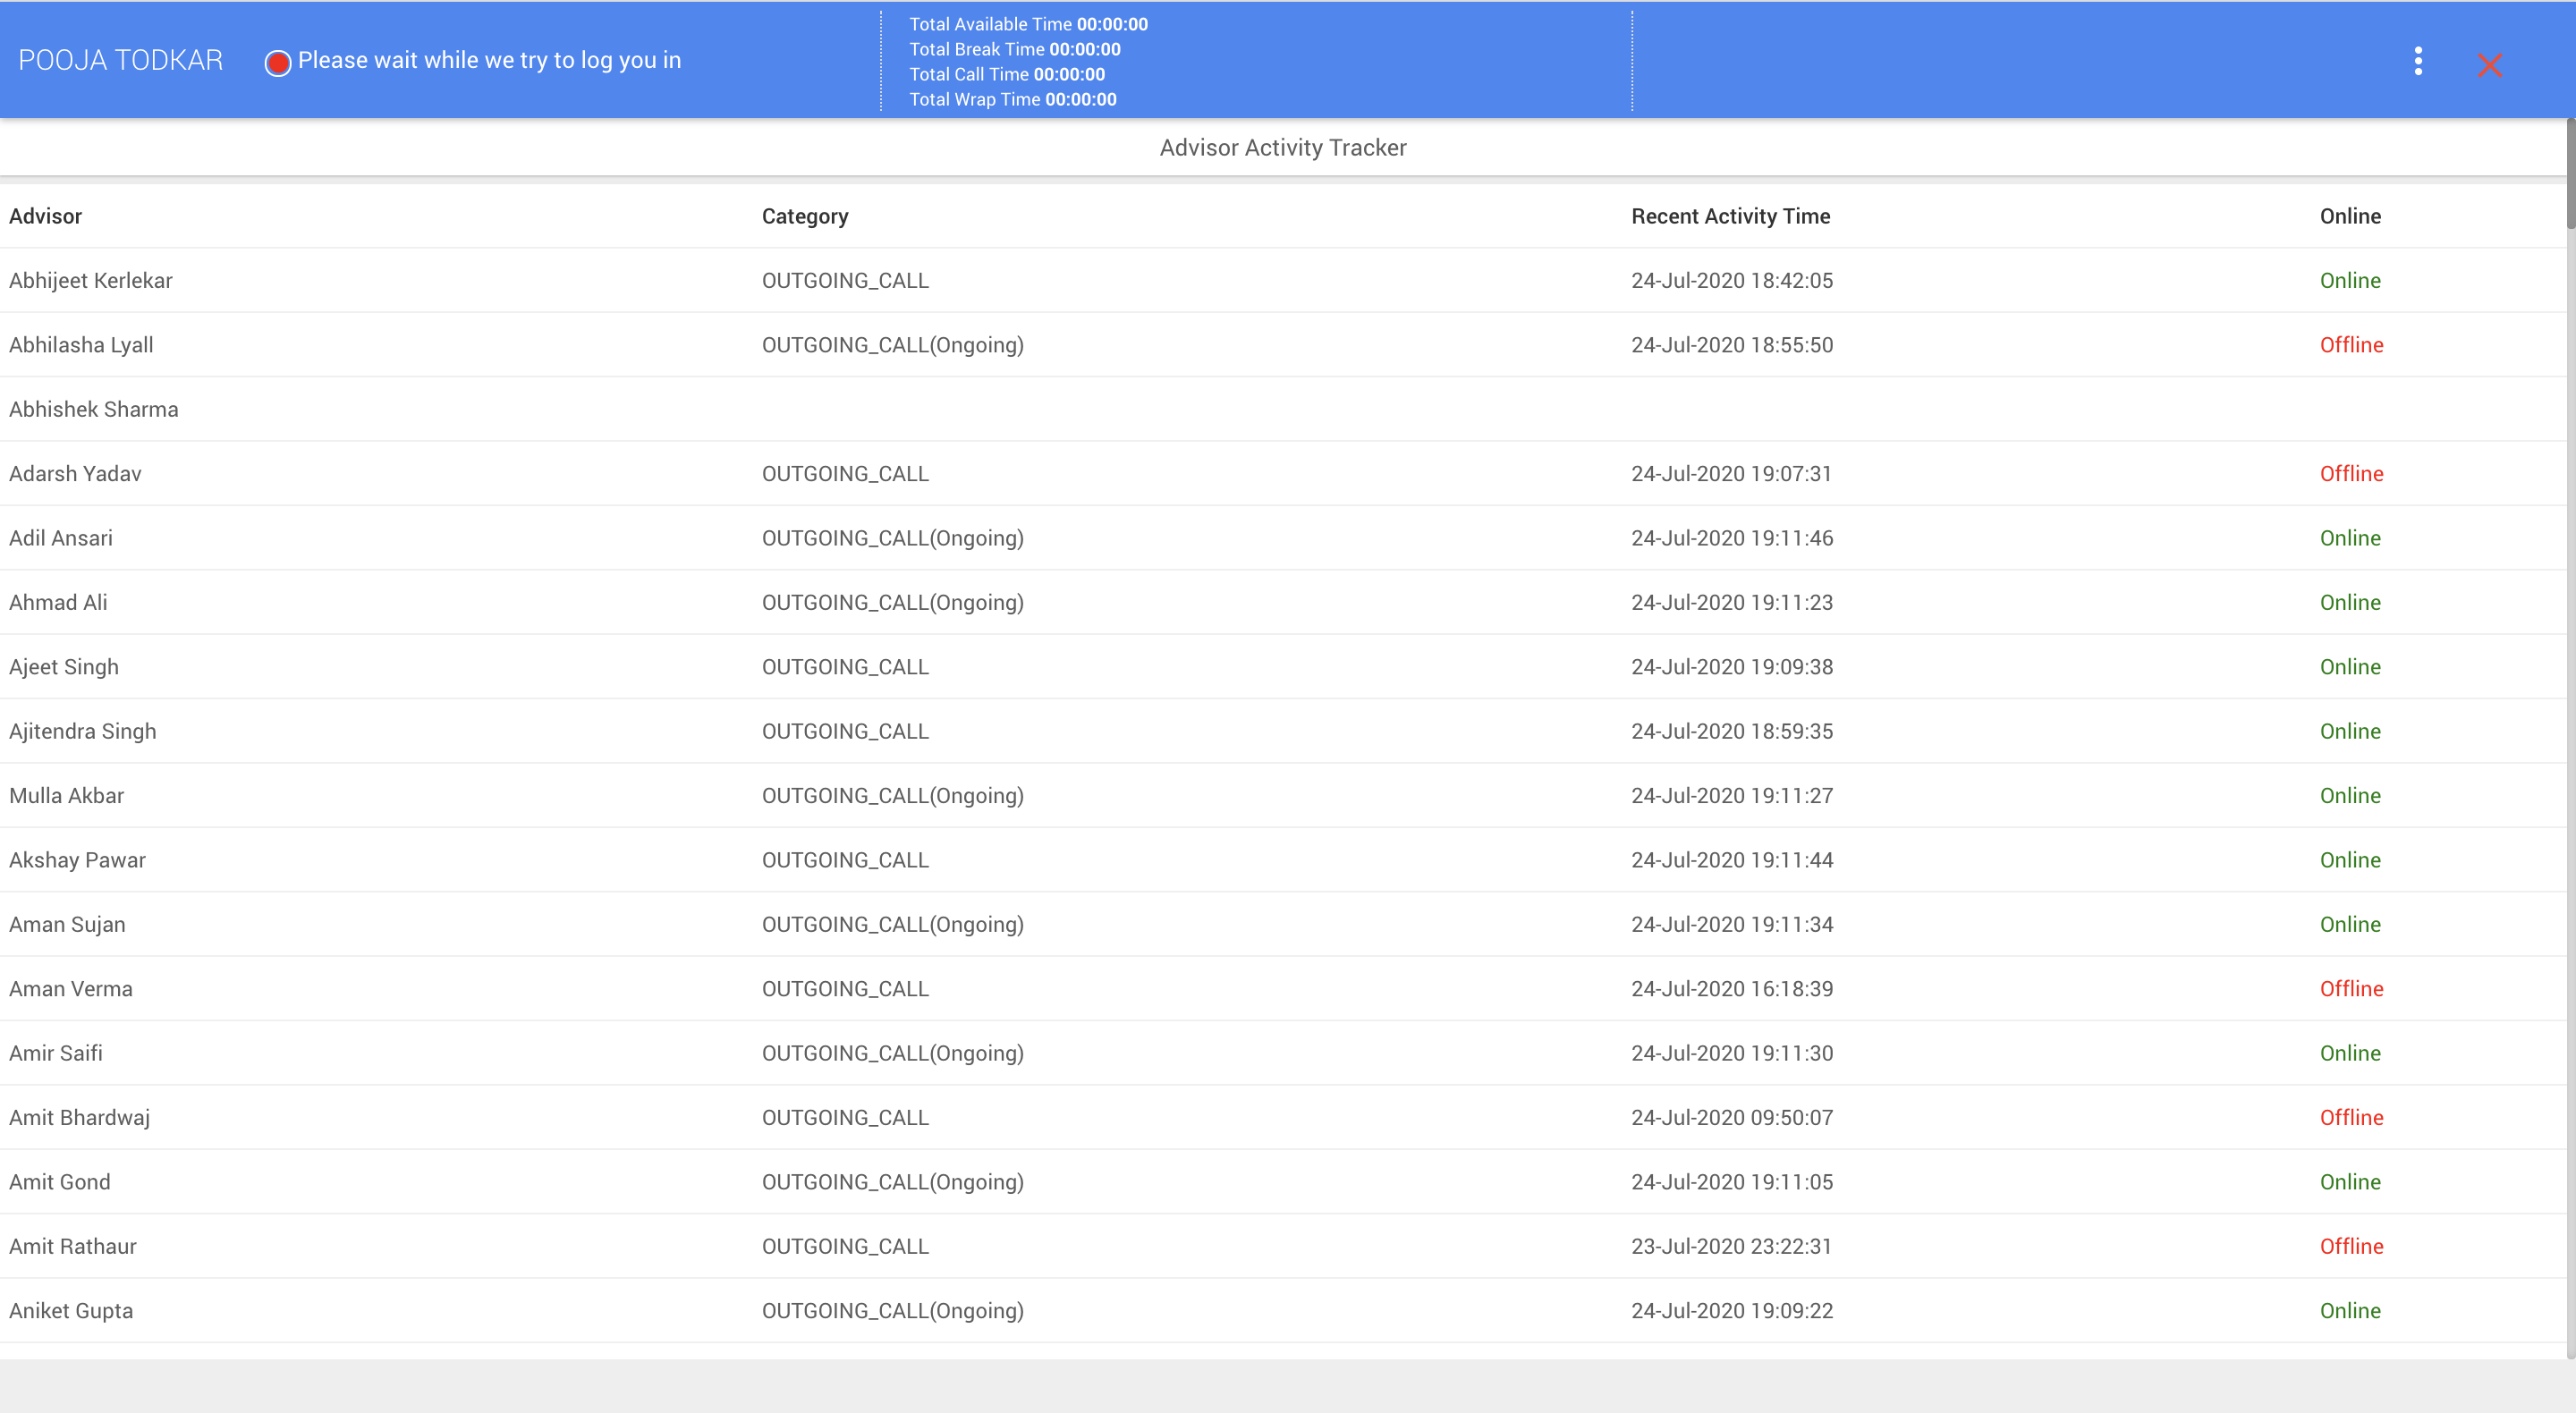Select the Aman Sujan advisor name

pyautogui.click(x=67, y=925)
